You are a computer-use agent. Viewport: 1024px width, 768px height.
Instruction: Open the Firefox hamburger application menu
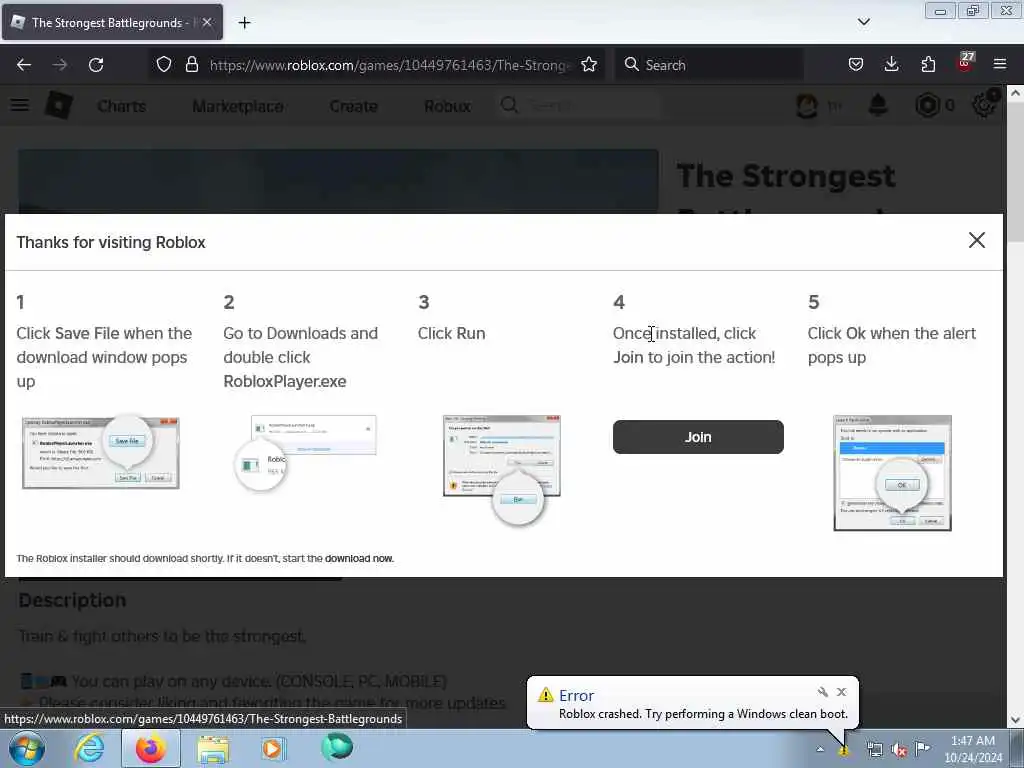(x=1000, y=64)
